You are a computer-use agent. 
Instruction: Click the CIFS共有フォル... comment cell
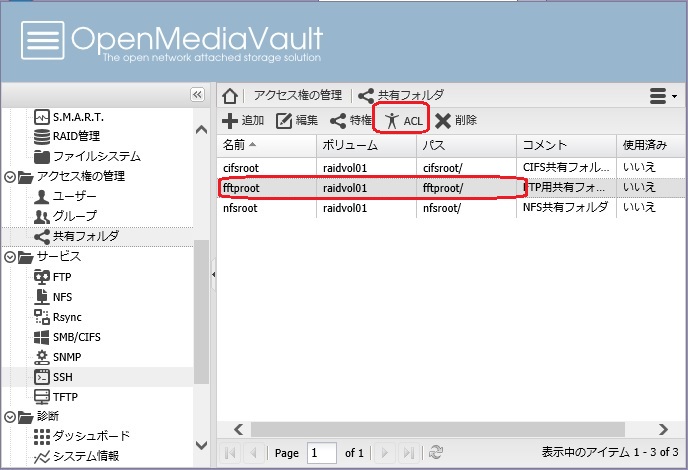pos(566,168)
